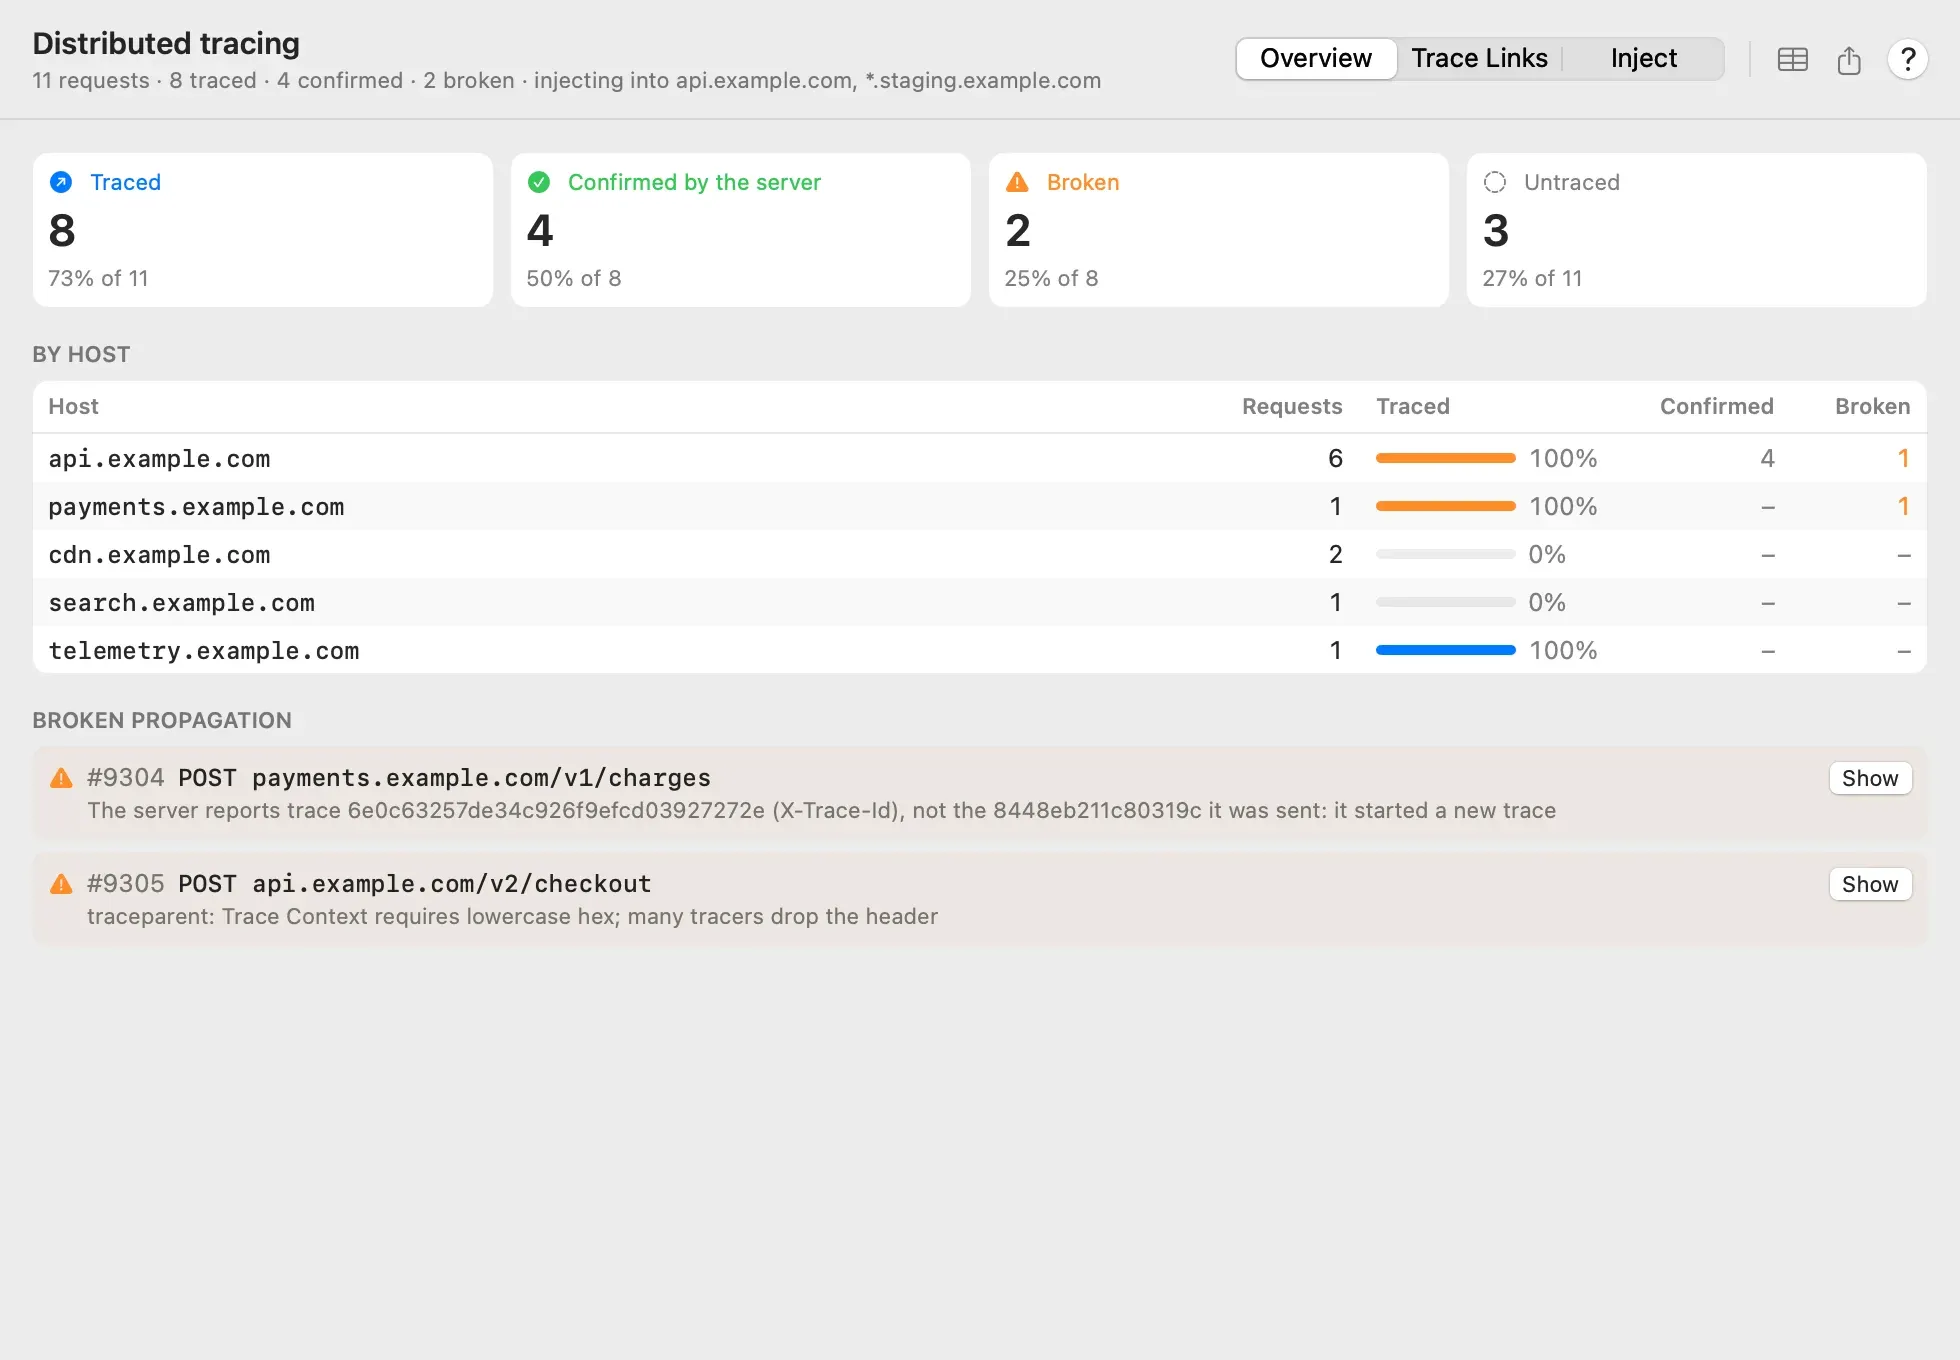1960x1360 pixels.
Task: Click the Broken column header
Action: click(x=1872, y=406)
